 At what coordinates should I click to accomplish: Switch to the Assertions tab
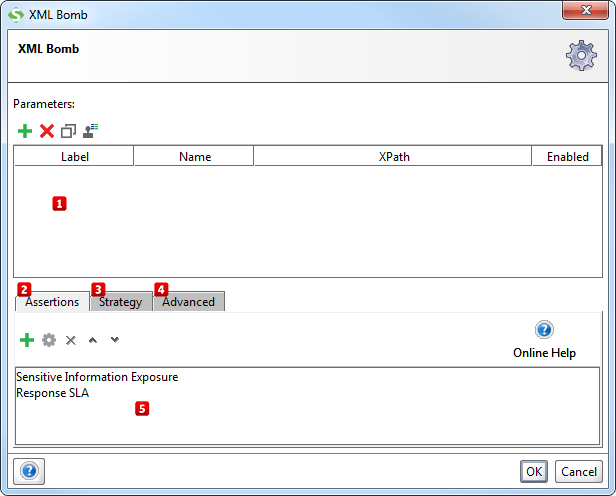tap(52, 302)
